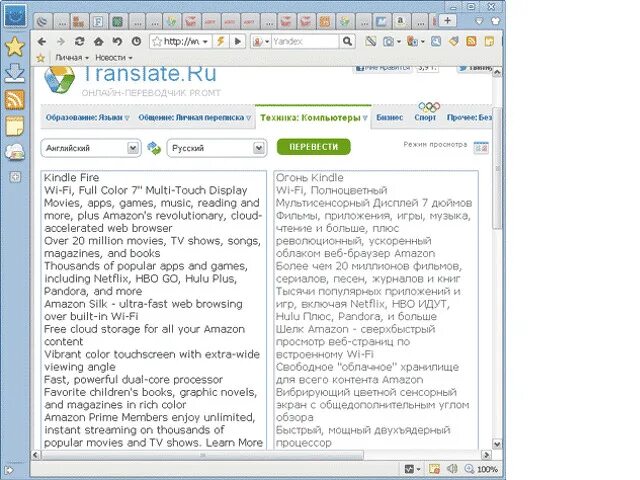This screenshot has height=480, width=640.
Task: Open a new tab with plus button
Action: tap(447, 20)
